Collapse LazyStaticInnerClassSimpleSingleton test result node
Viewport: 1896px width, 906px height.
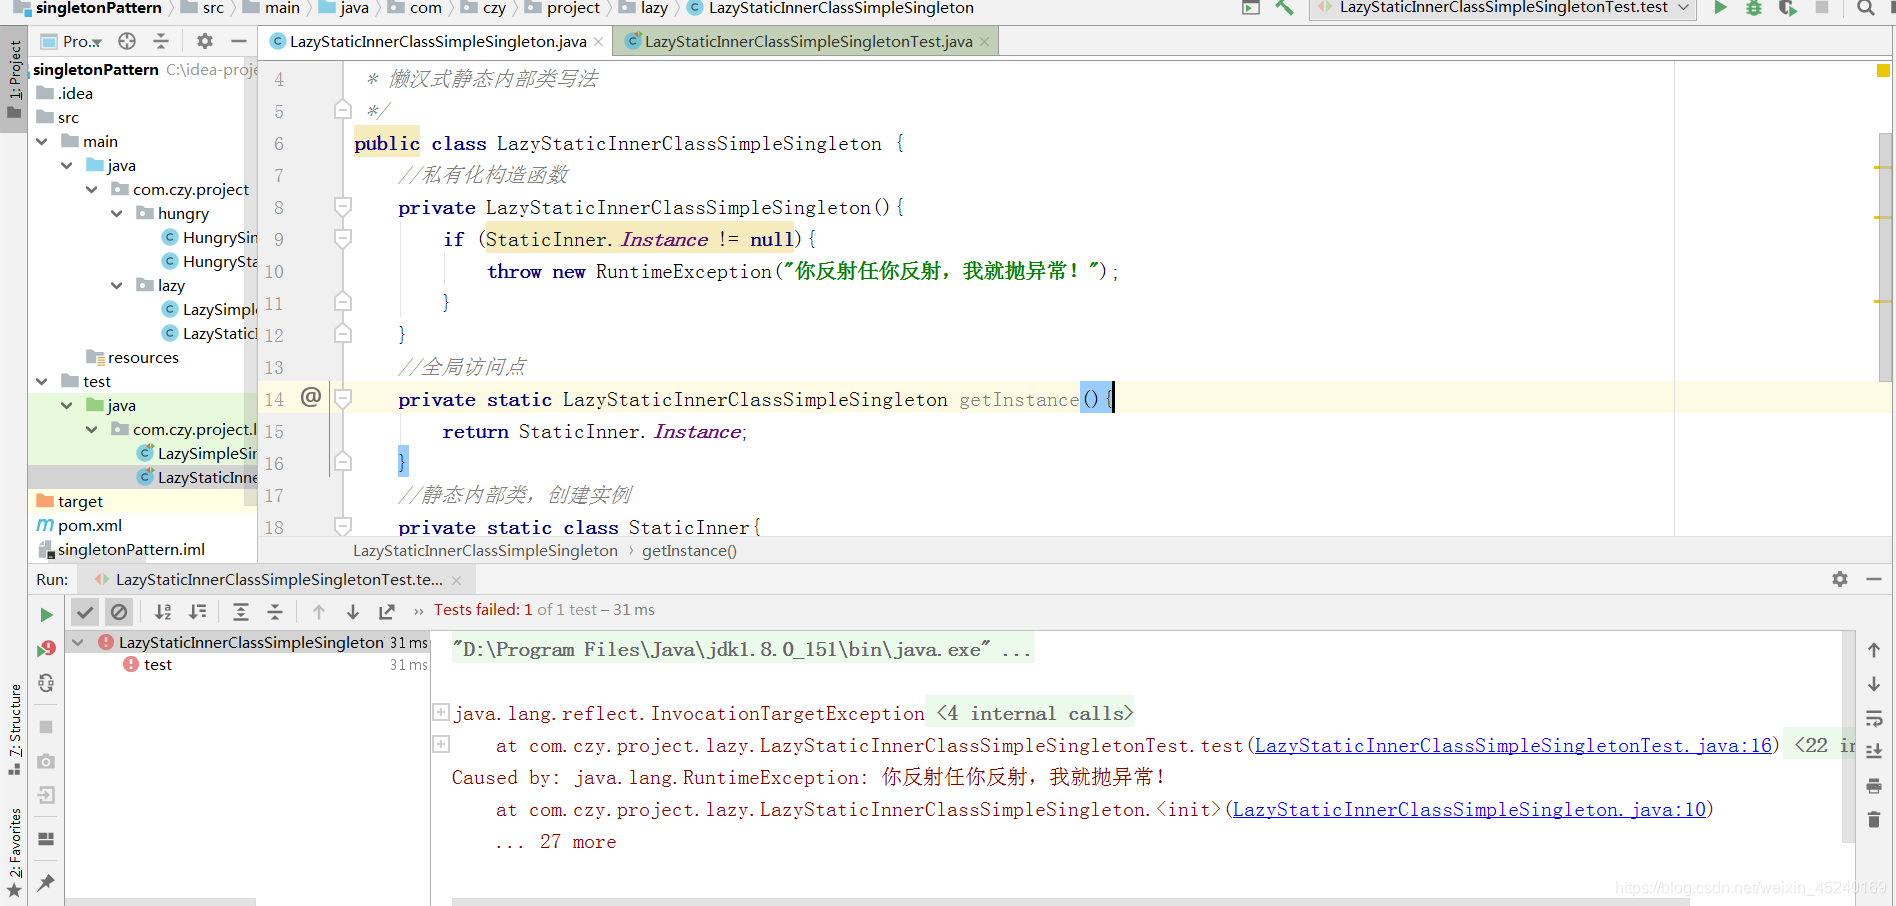click(78, 643)
